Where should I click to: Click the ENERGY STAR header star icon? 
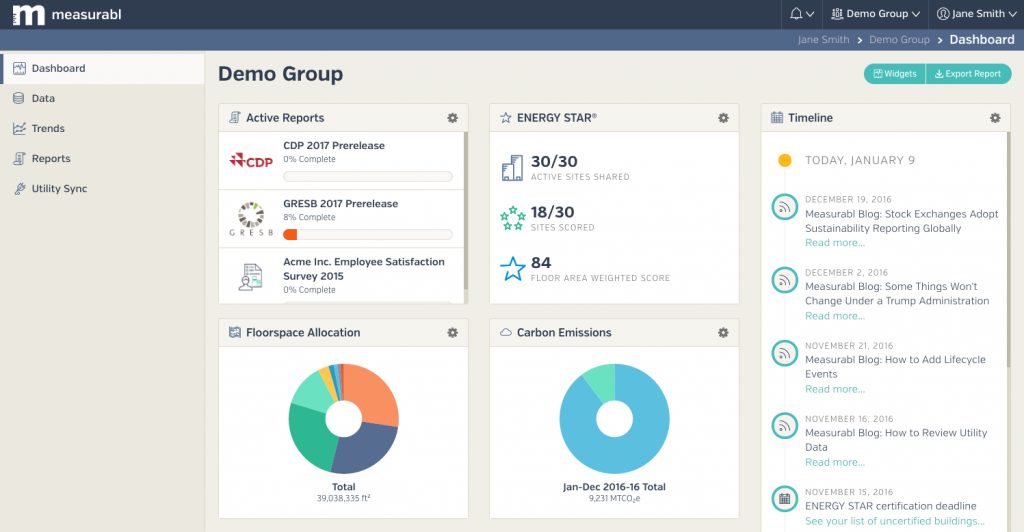[505, 118]
